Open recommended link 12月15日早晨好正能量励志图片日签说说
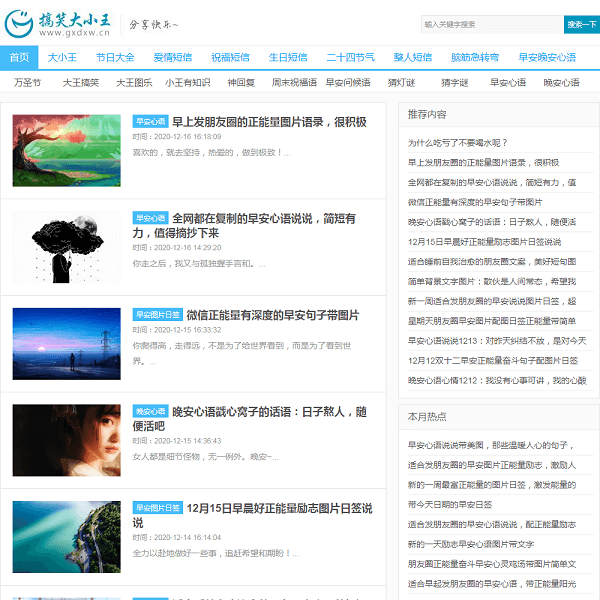The width and height of the screenshot is (600, 600). (484, 242)
